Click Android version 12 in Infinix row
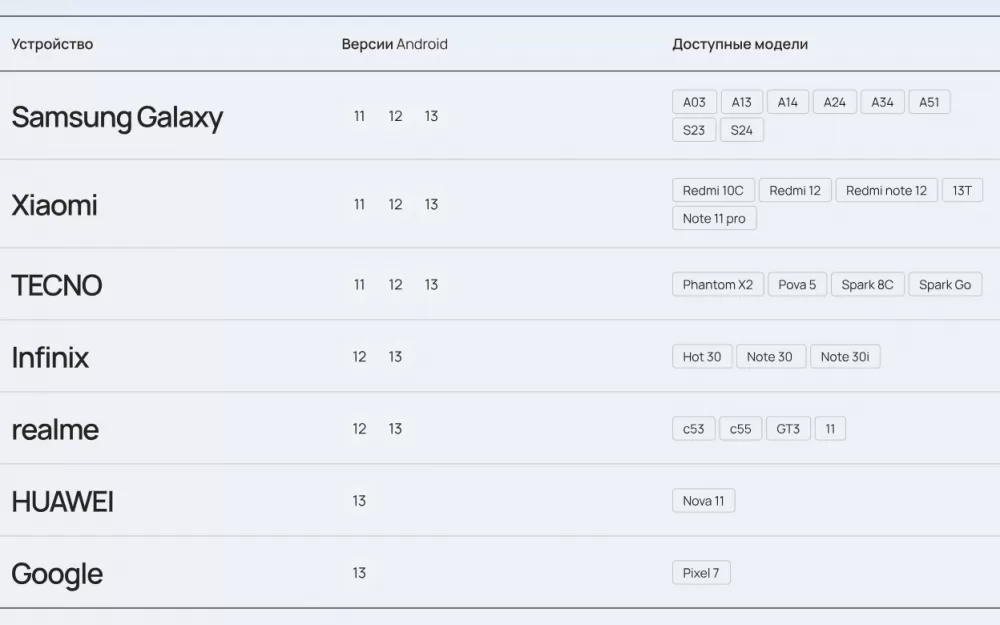Screen dimensions: 1000x625 coord(360,357)
